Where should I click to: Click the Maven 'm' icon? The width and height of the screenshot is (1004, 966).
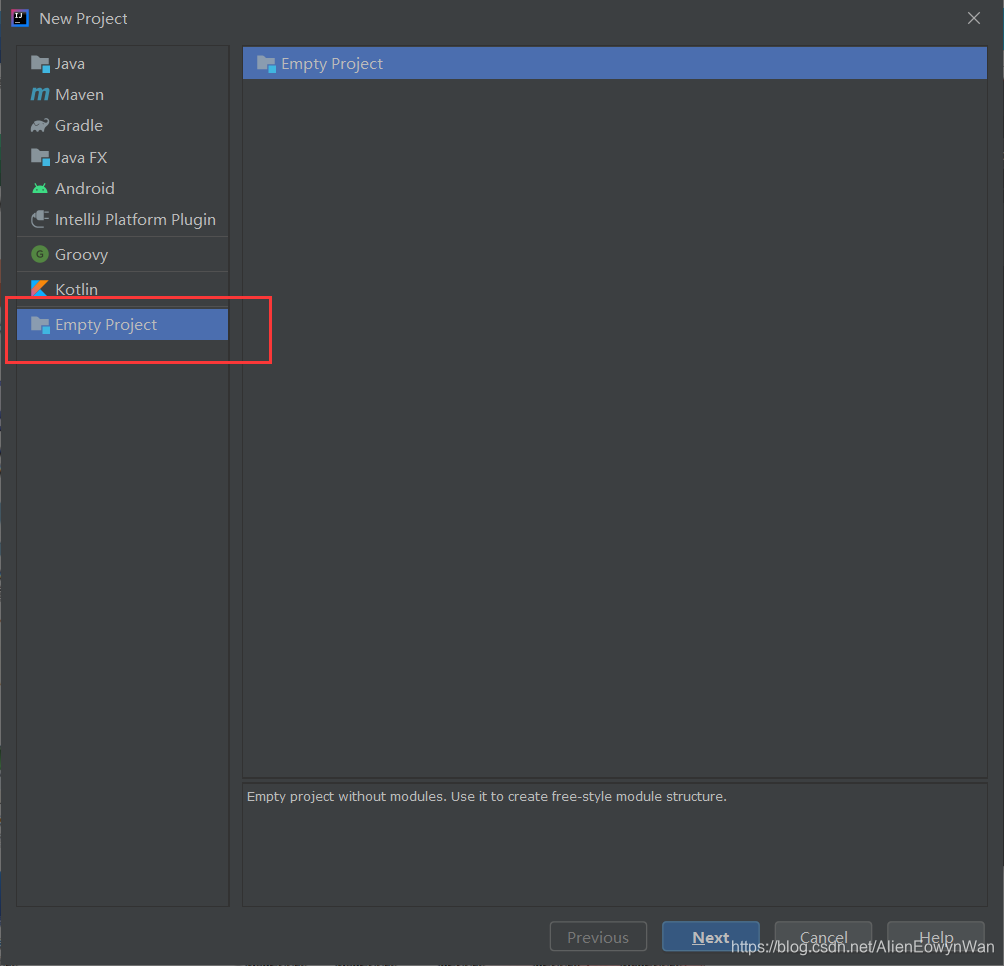(40, 95)
